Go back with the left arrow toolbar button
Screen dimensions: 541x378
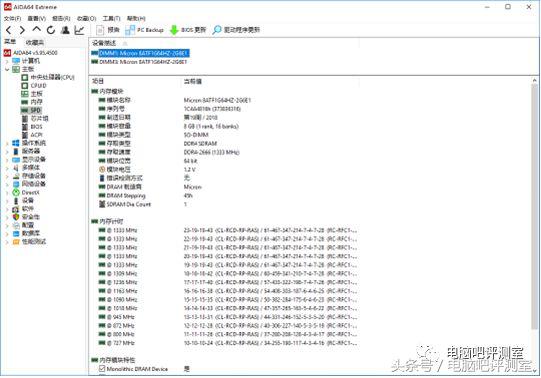coord(9,30)
